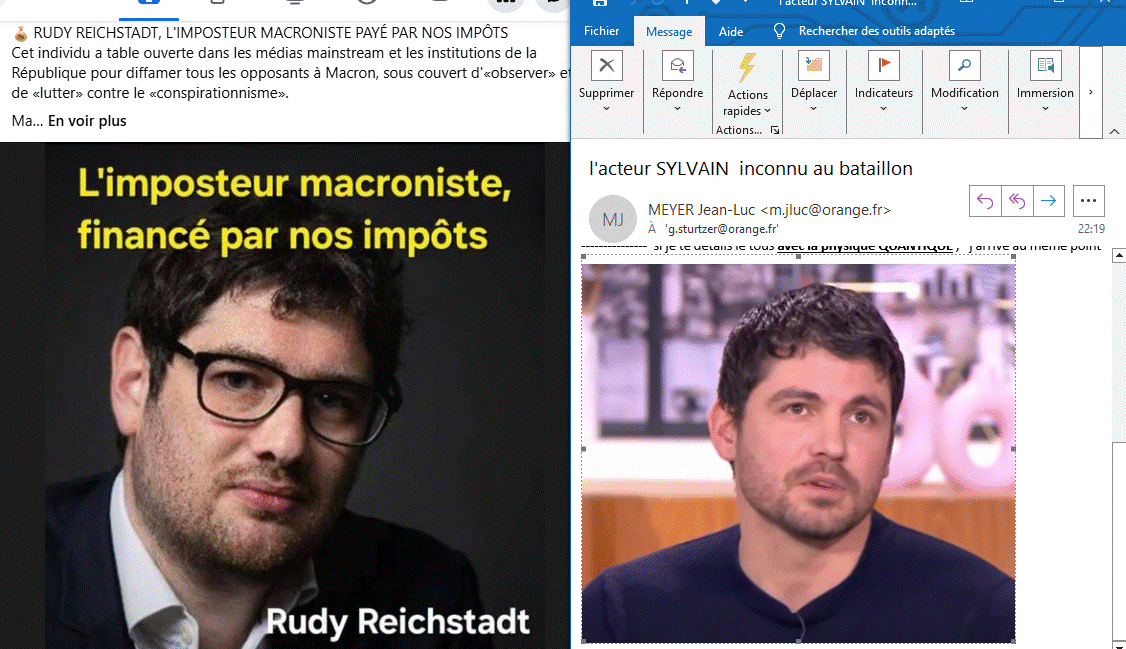Click the Indicateurs red flag icon
The width and height of the screenshot is (1126, 649).
(x=883, y=66)
